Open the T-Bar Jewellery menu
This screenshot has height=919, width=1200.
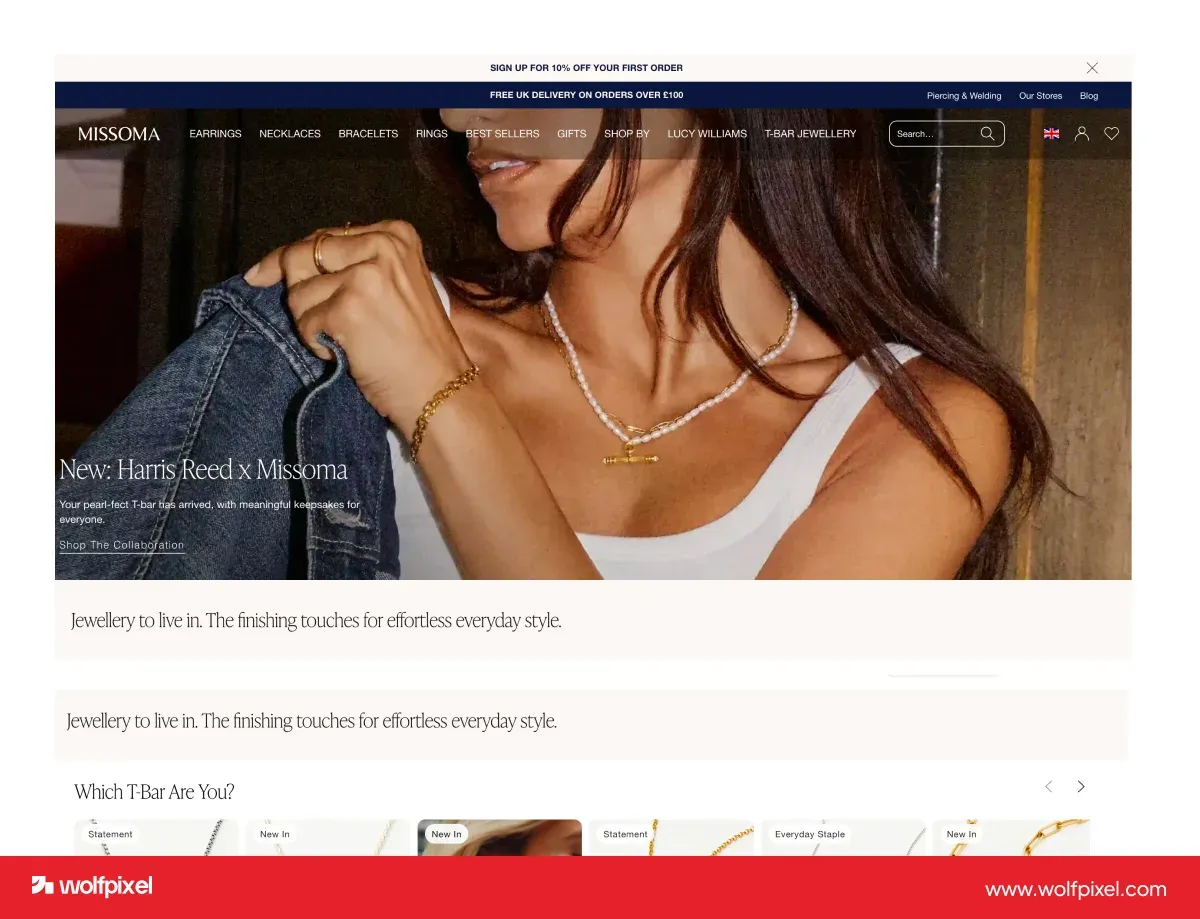pyautogui.click(x=810, y=134)
